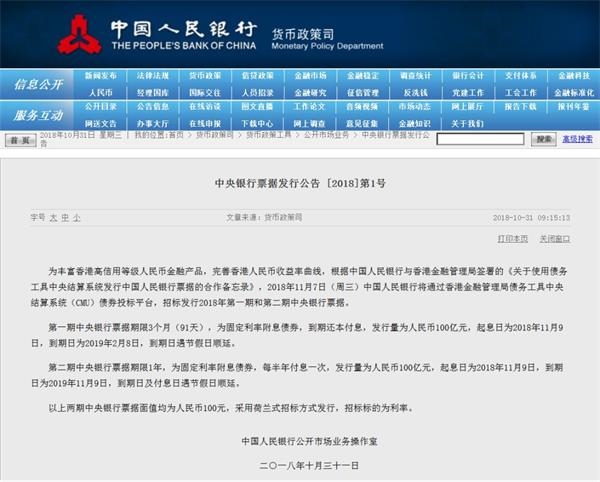The height and width of the screenshot is (482, 600).
Task: Open 公告信息 in the 服务互动 row
Action: 152,106
